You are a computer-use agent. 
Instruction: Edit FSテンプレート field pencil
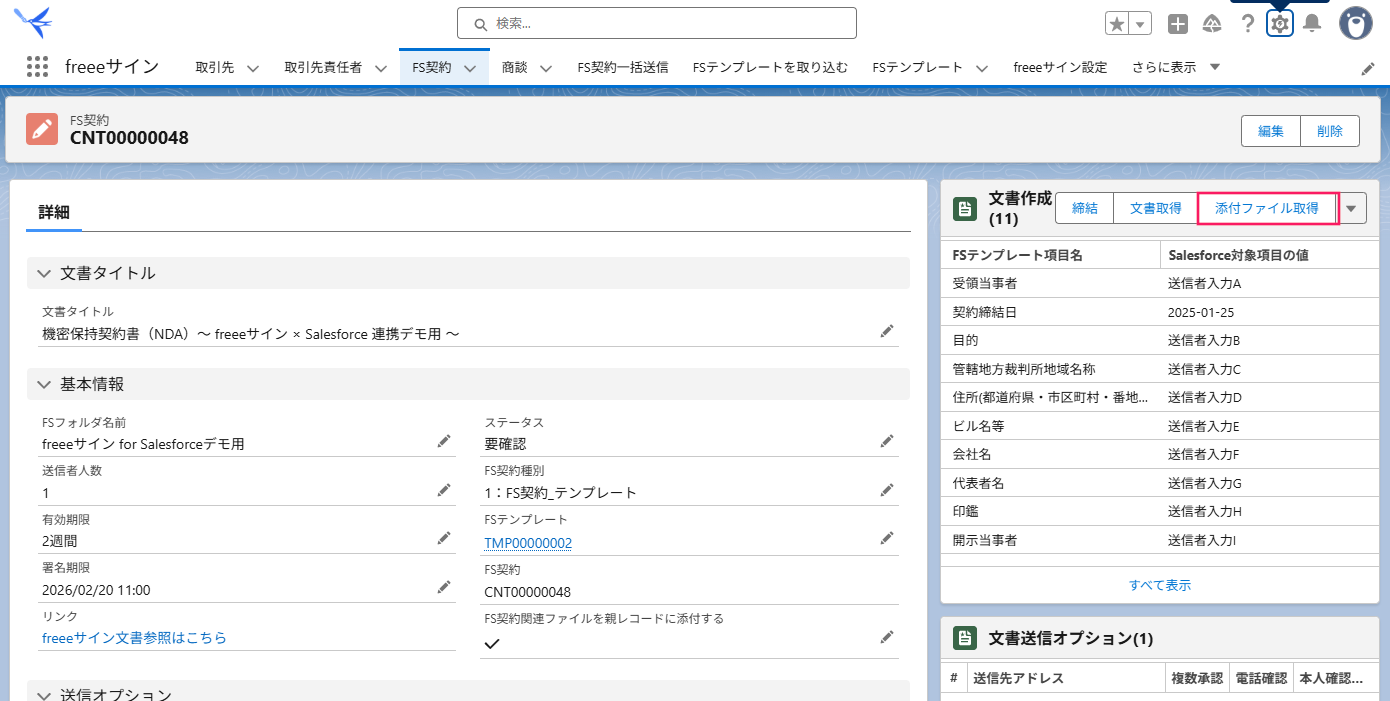point(886,538)
